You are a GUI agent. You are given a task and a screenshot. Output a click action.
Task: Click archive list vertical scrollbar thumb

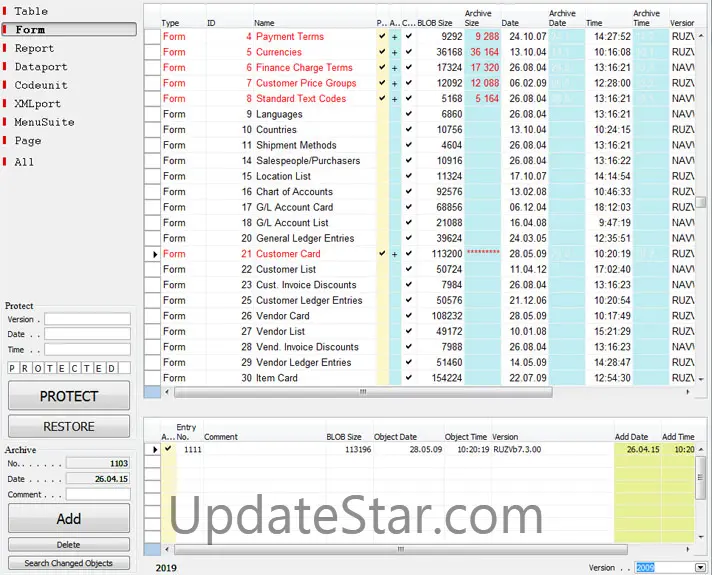701,477
